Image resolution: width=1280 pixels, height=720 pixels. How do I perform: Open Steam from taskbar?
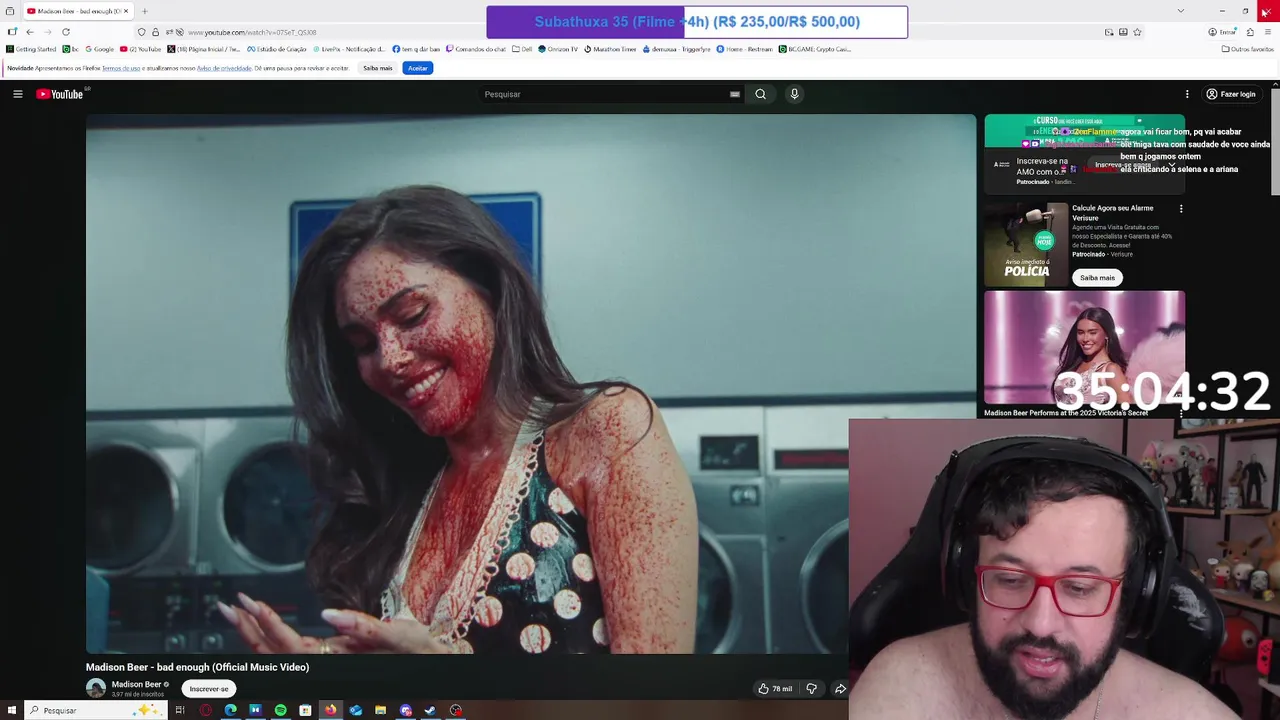[x=430, y=710]
